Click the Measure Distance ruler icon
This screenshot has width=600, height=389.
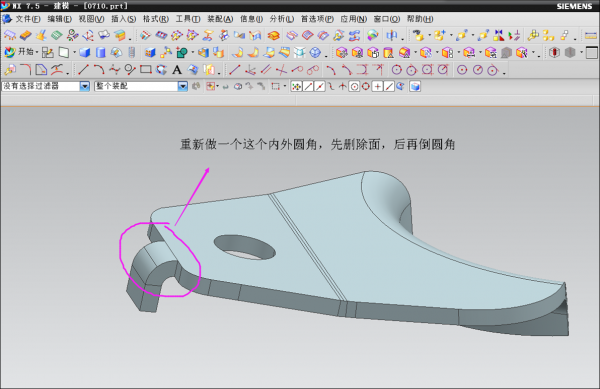point(591,36)
